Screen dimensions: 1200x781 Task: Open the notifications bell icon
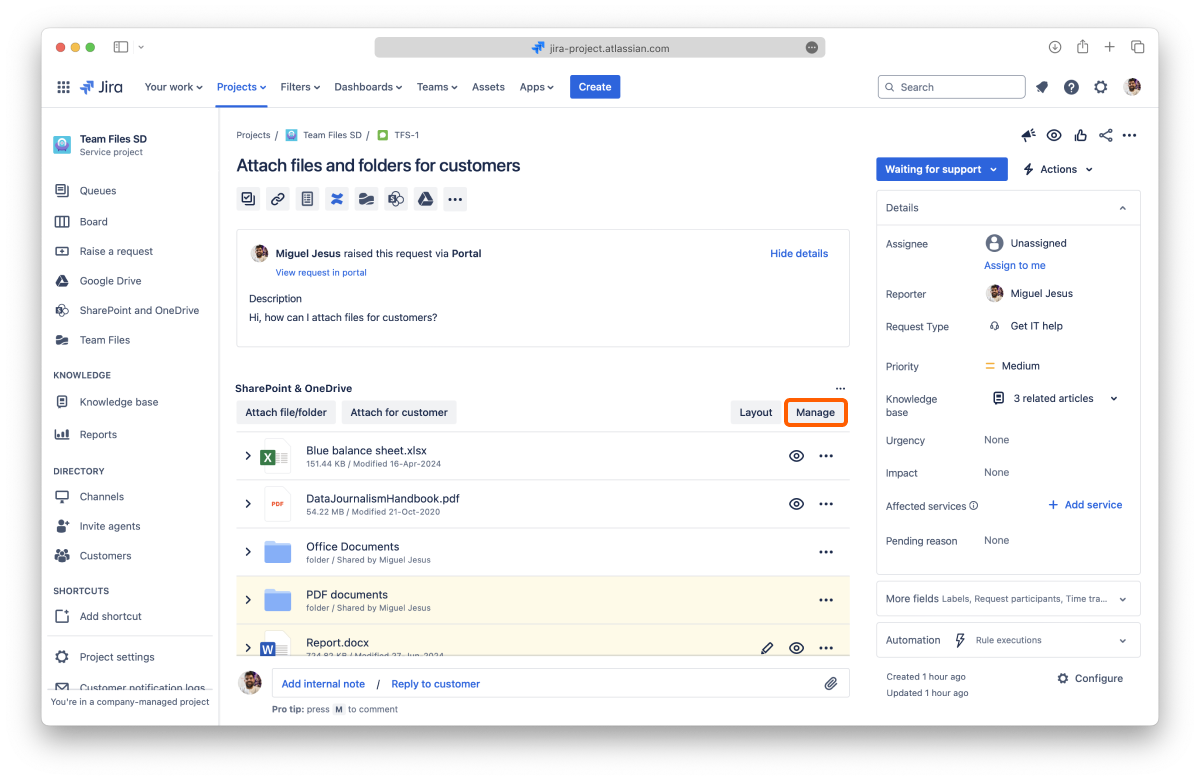[x=1042, y=87]
